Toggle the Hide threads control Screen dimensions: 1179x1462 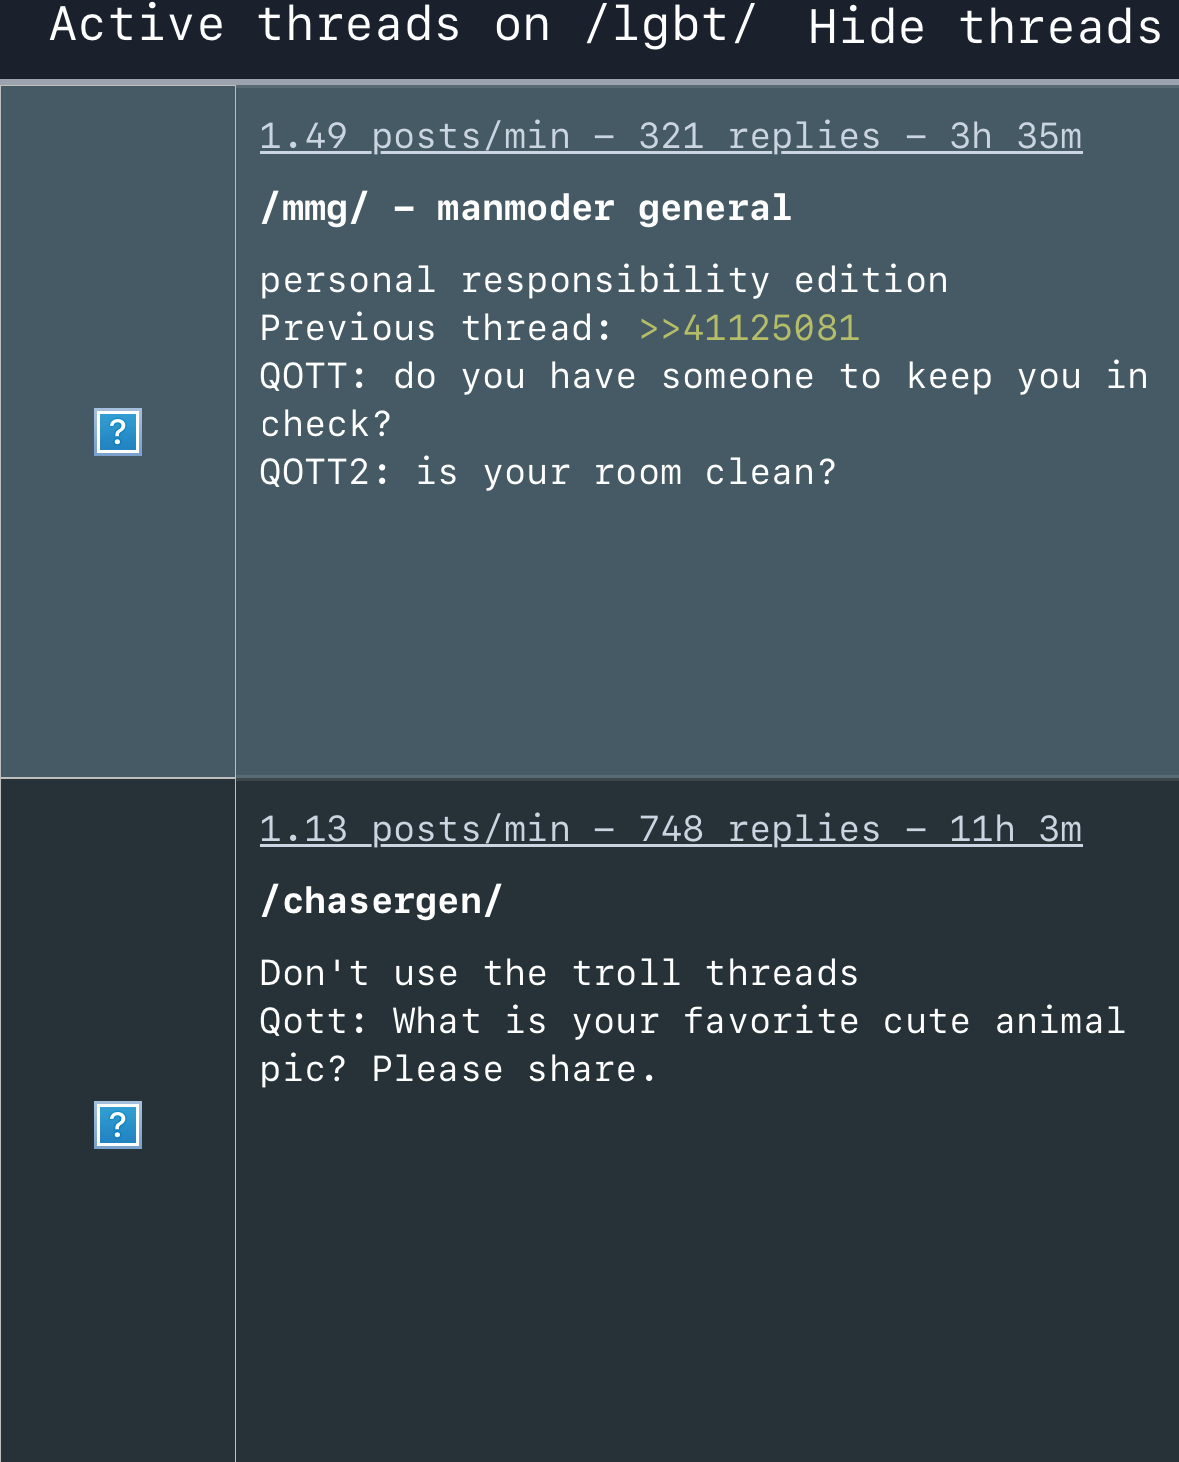985,27
